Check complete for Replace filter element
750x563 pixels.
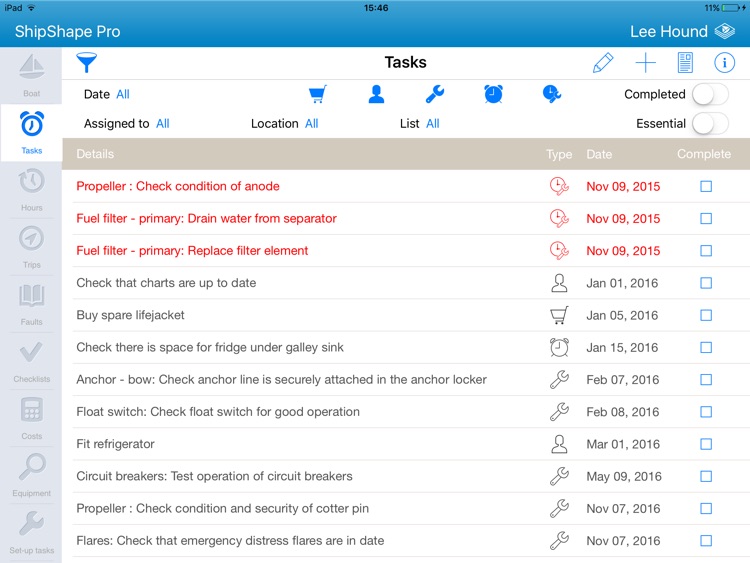[706, 251]
